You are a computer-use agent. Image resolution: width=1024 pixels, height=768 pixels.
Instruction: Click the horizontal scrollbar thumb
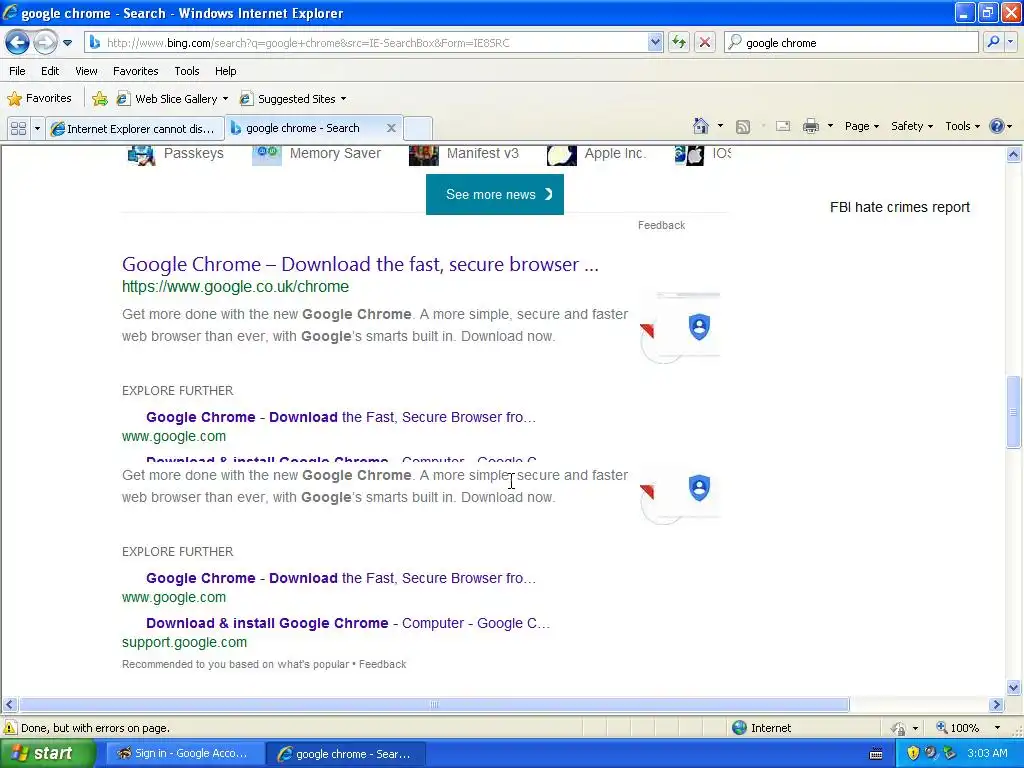coord(434,705)
